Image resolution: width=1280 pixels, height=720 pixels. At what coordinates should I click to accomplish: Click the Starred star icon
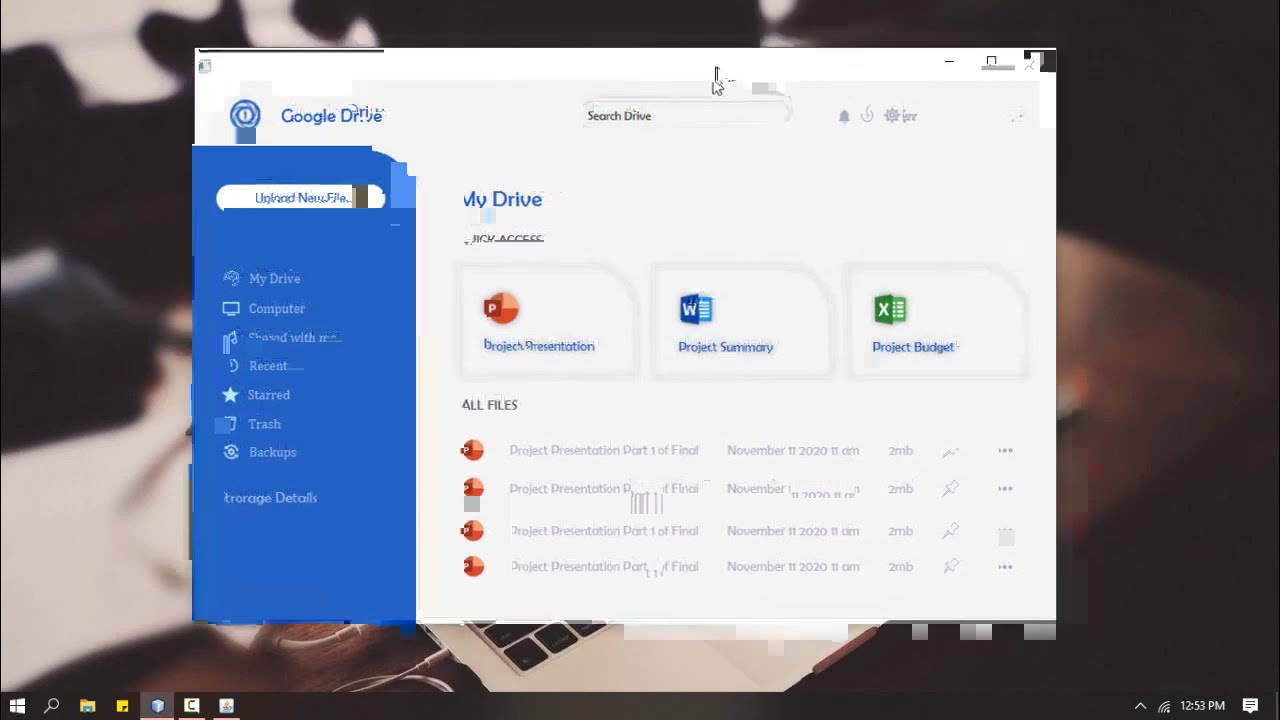(x=231, y=395)
